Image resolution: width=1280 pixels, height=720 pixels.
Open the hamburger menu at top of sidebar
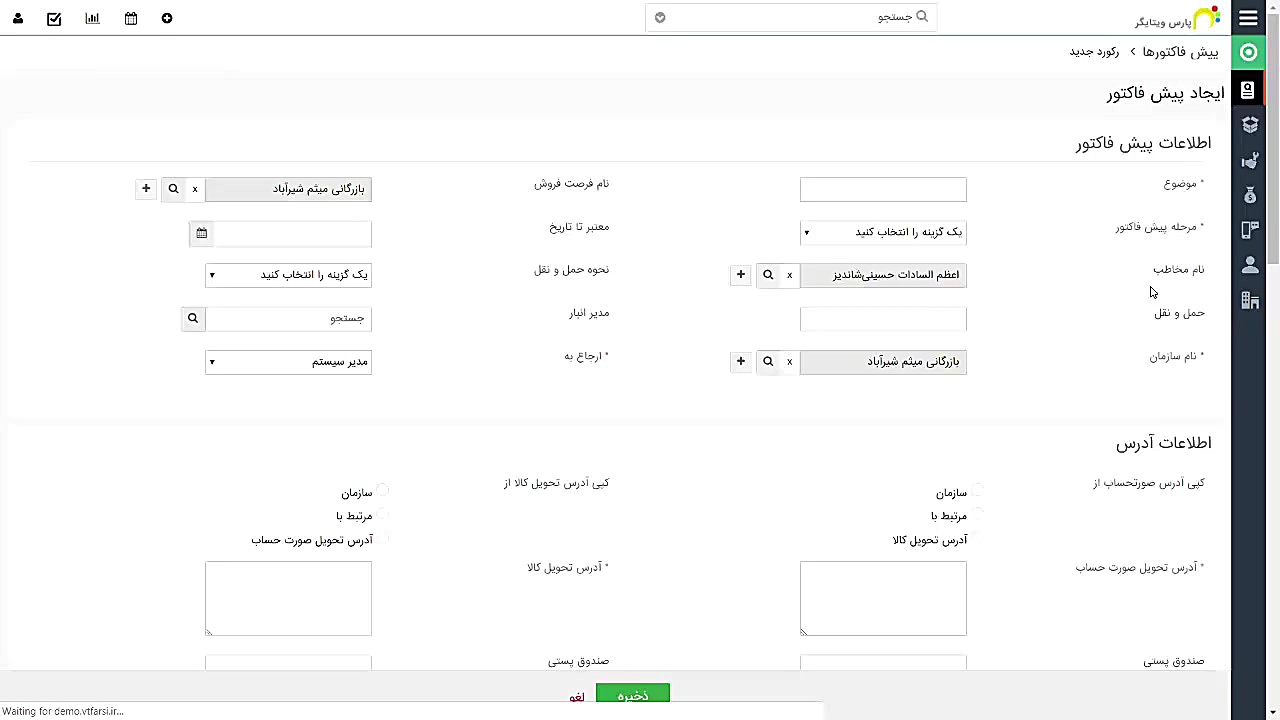pyautogui.click(x=1248, y=18)
